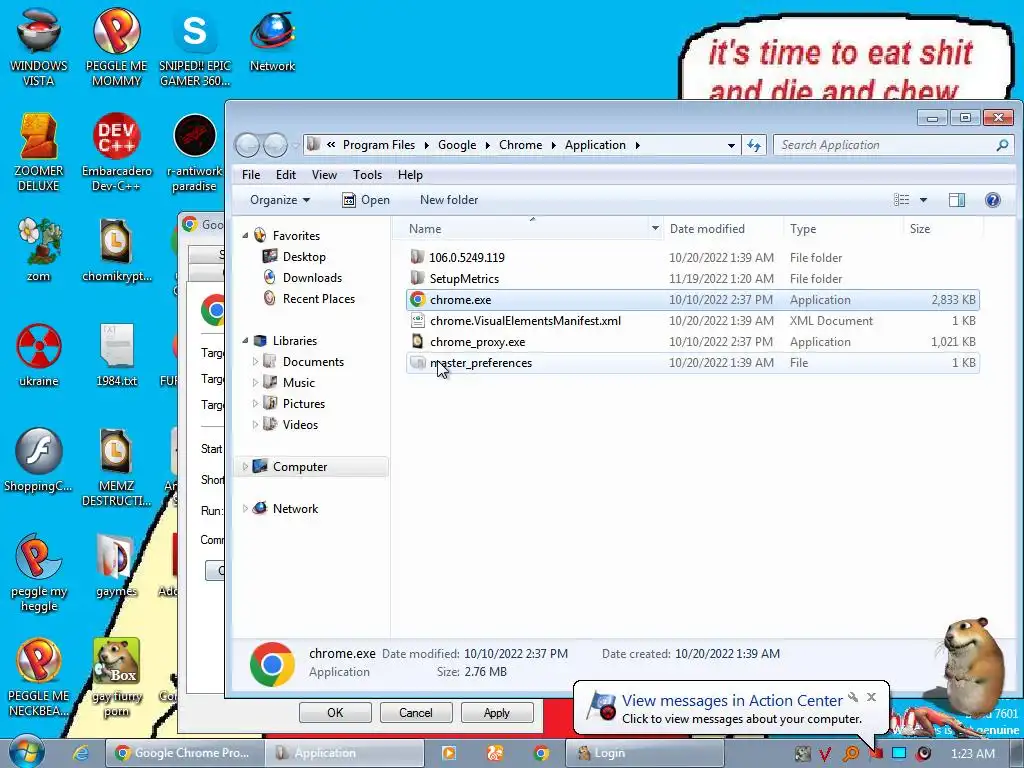Select the 1984.txt desktop file

[x=116, y=354]
